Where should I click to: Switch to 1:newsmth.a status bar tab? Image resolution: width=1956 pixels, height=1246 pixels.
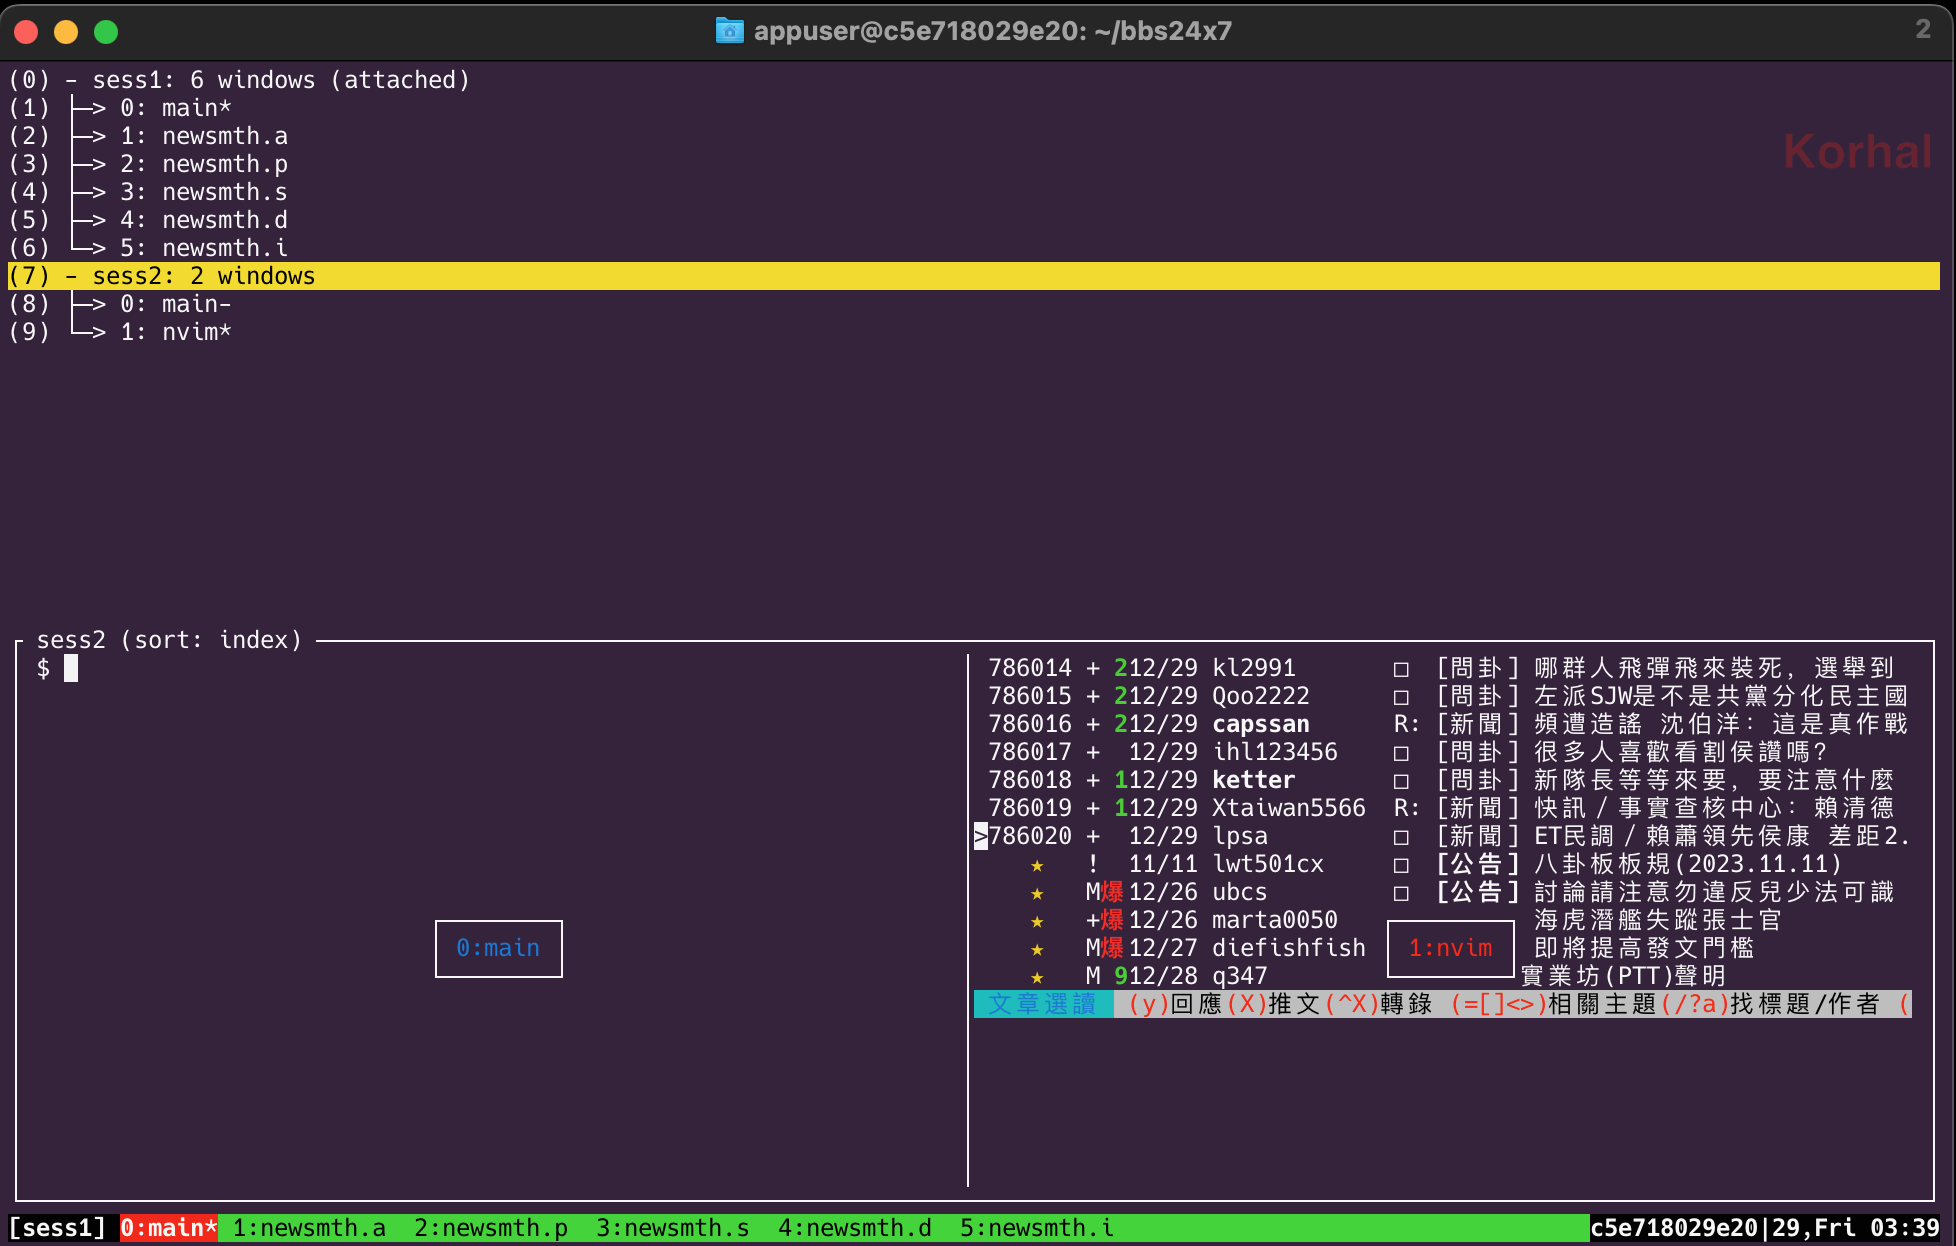tap(309, 1228)
